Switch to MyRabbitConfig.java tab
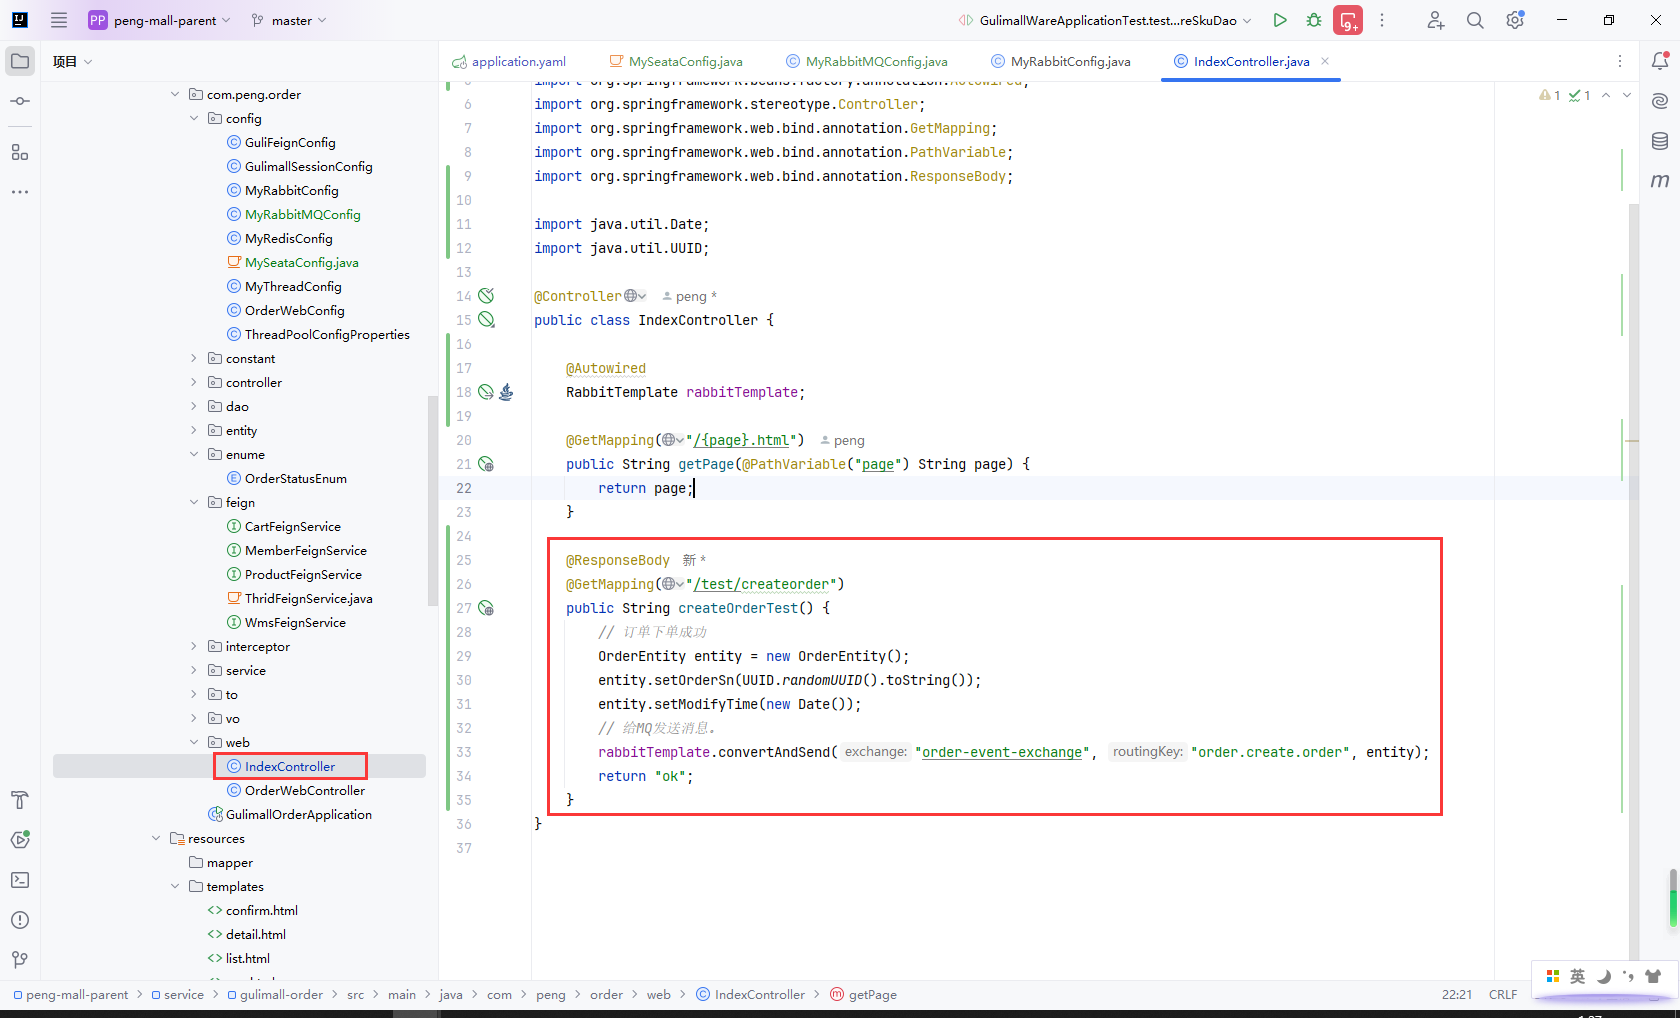The height and width of the screenshot is (1018, 1680). pos(1061,61)
